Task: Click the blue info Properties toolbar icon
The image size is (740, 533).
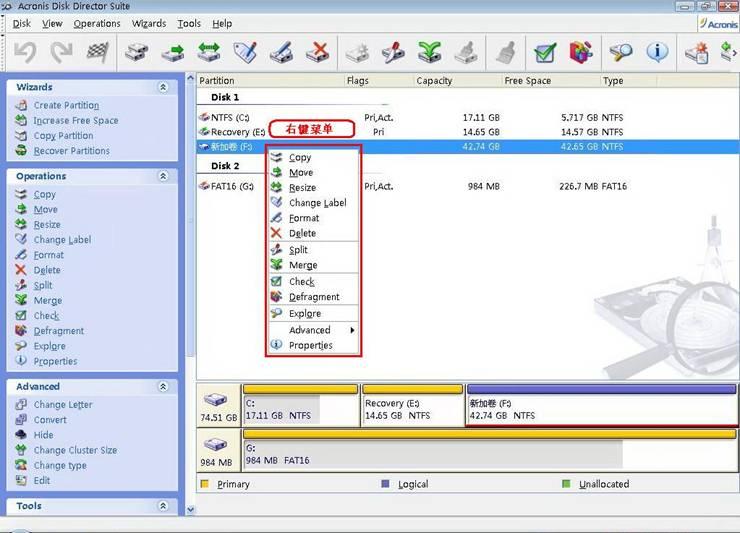Action: pos(657,51)
